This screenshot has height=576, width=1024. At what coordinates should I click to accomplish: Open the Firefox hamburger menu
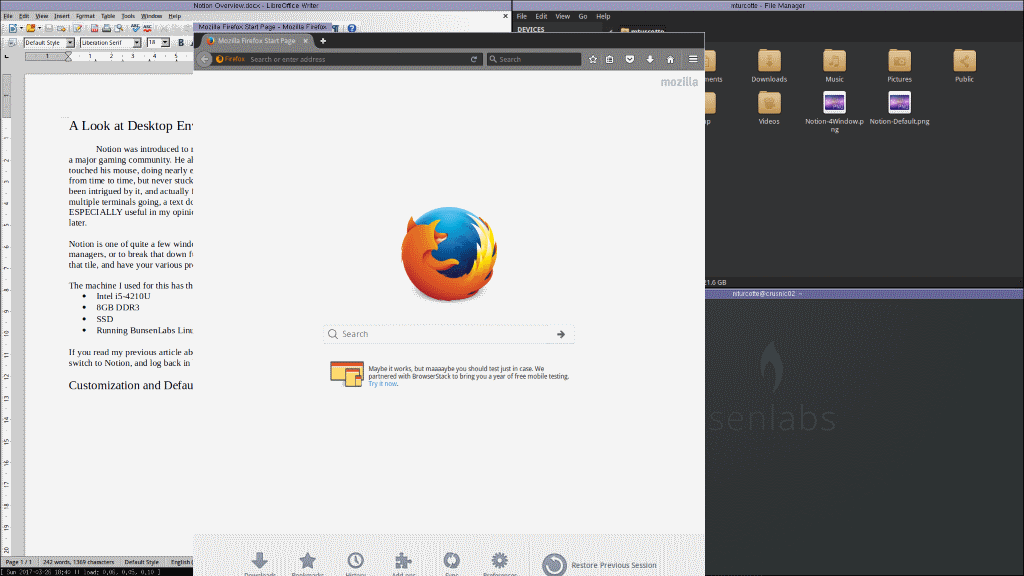coord(693,59)
